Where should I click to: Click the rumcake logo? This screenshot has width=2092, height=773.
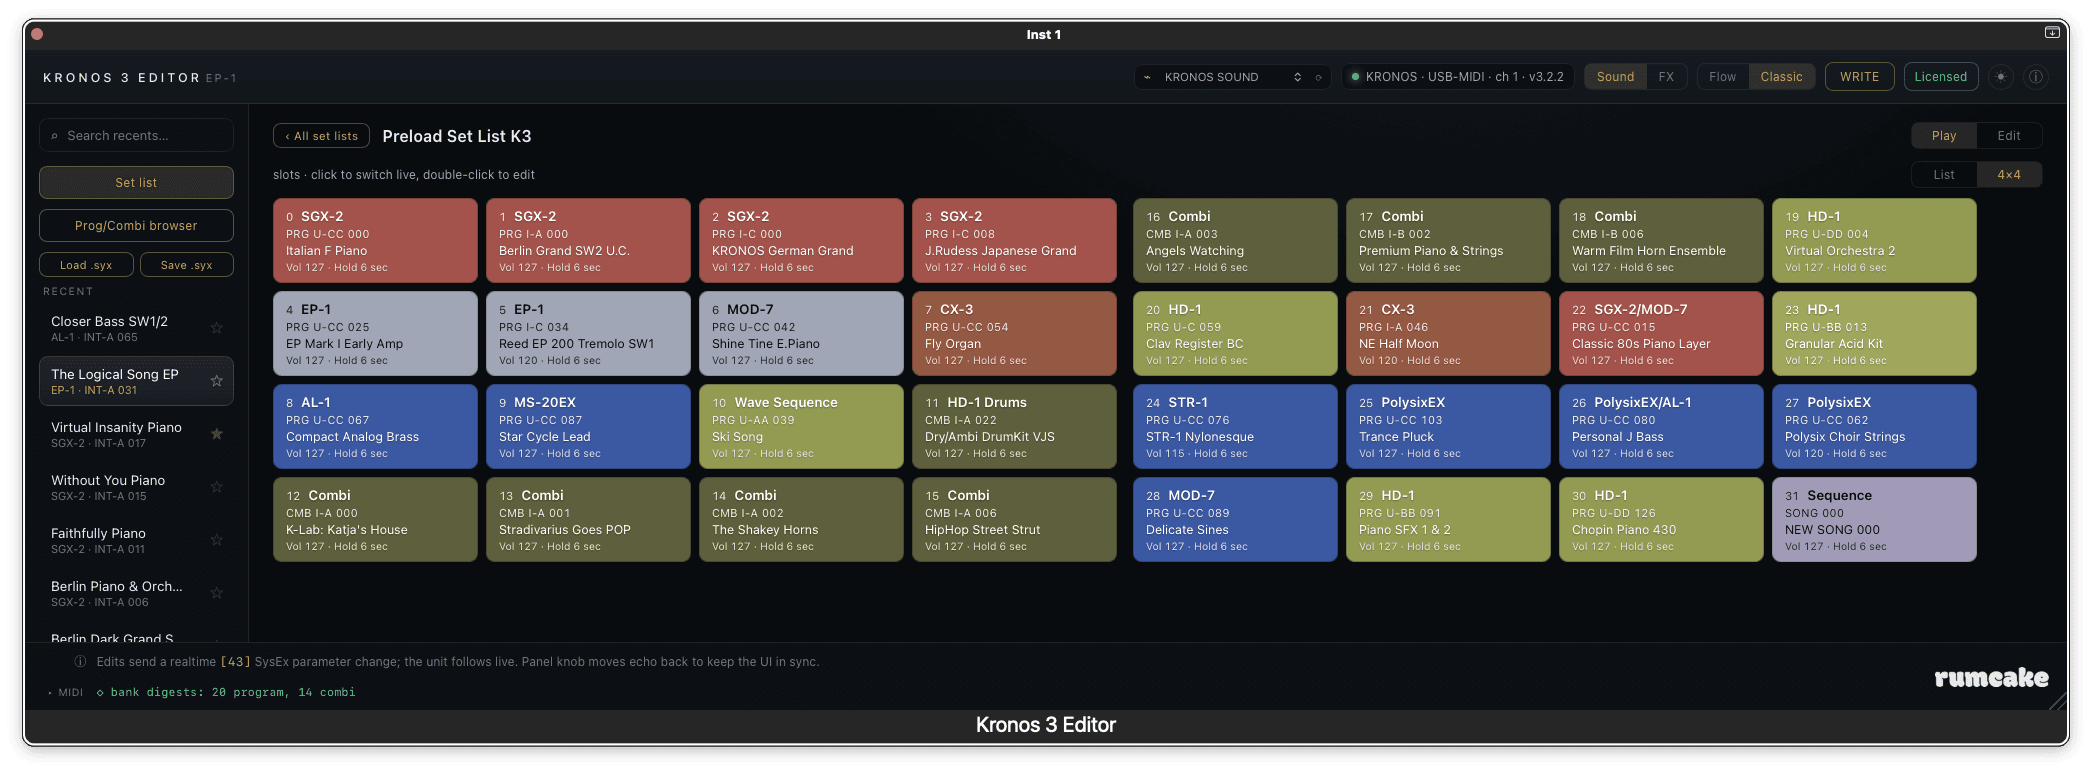pyautogui.click(x=1991, y=678)
